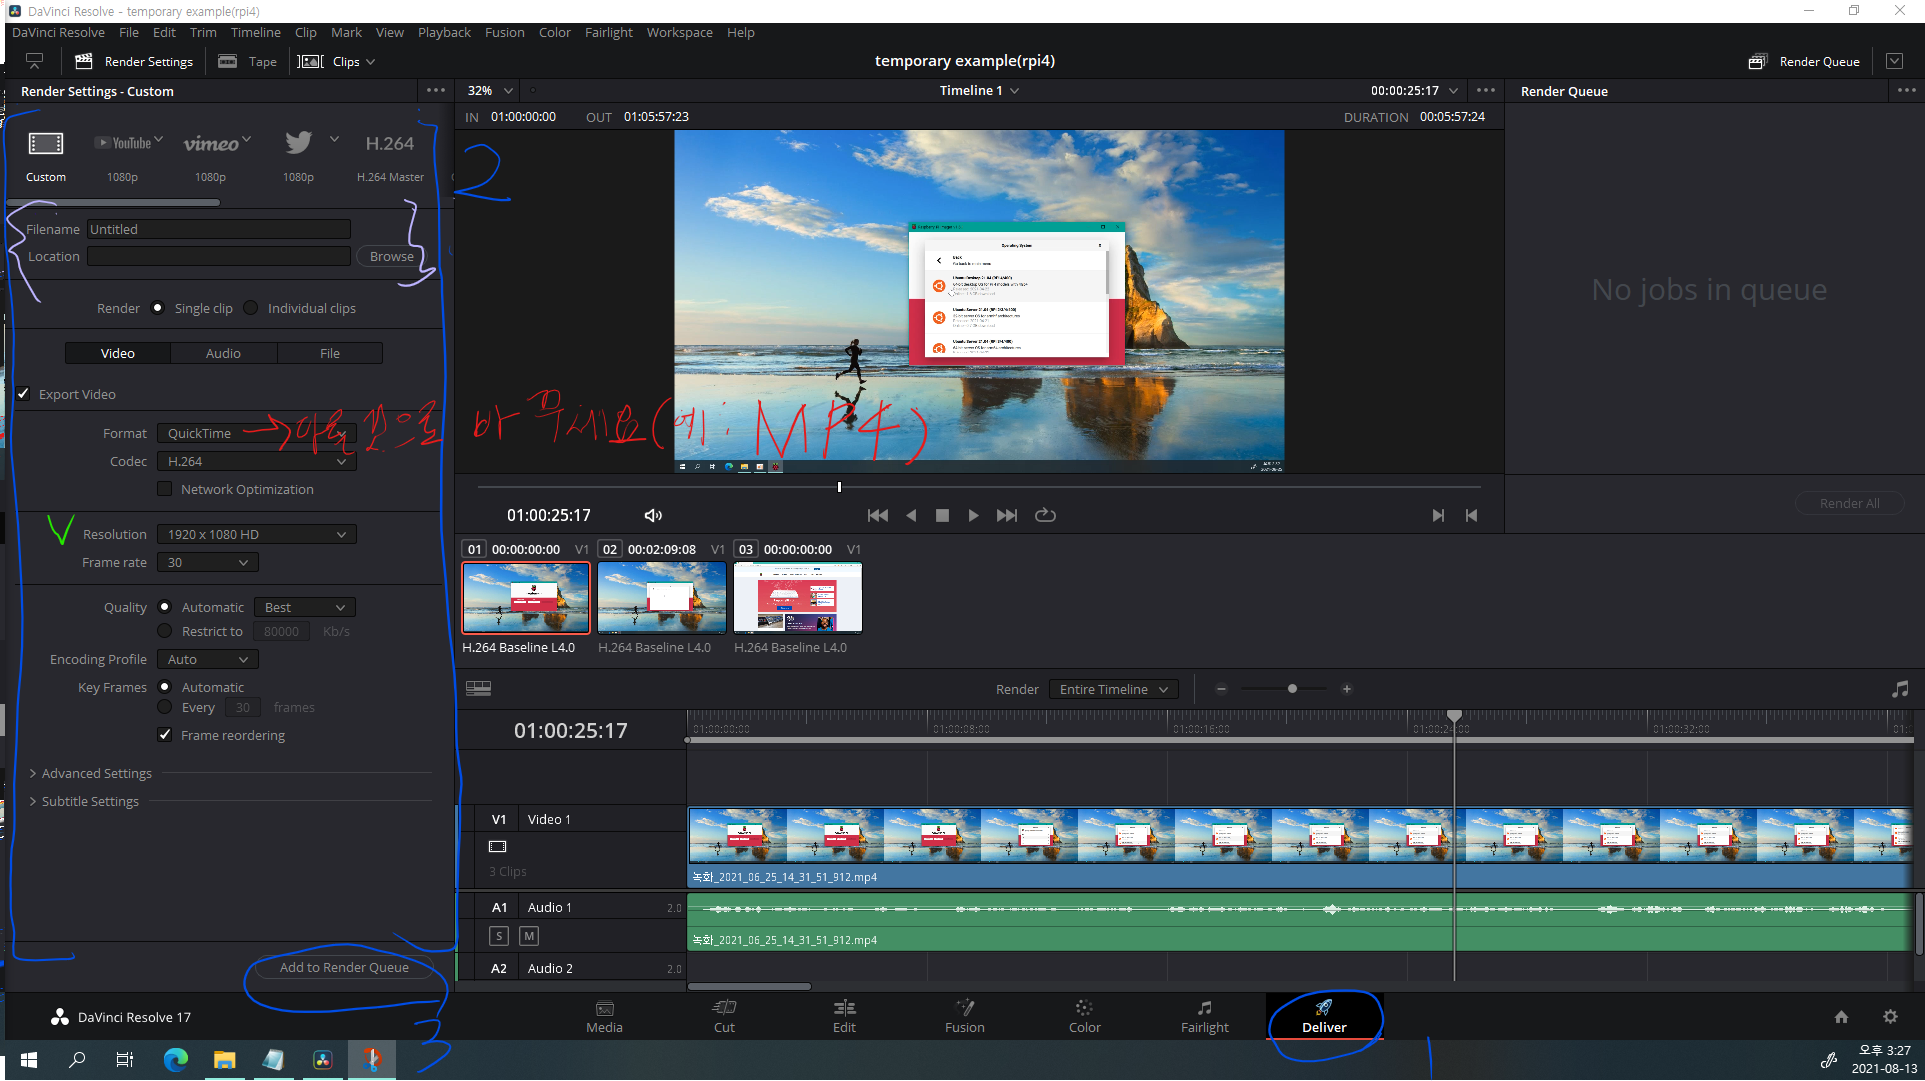Image resolution: width=1925 pixels, height=1081 pixels.
Task: Enable Network Optimization checkbox
Action: click(165, 489)
